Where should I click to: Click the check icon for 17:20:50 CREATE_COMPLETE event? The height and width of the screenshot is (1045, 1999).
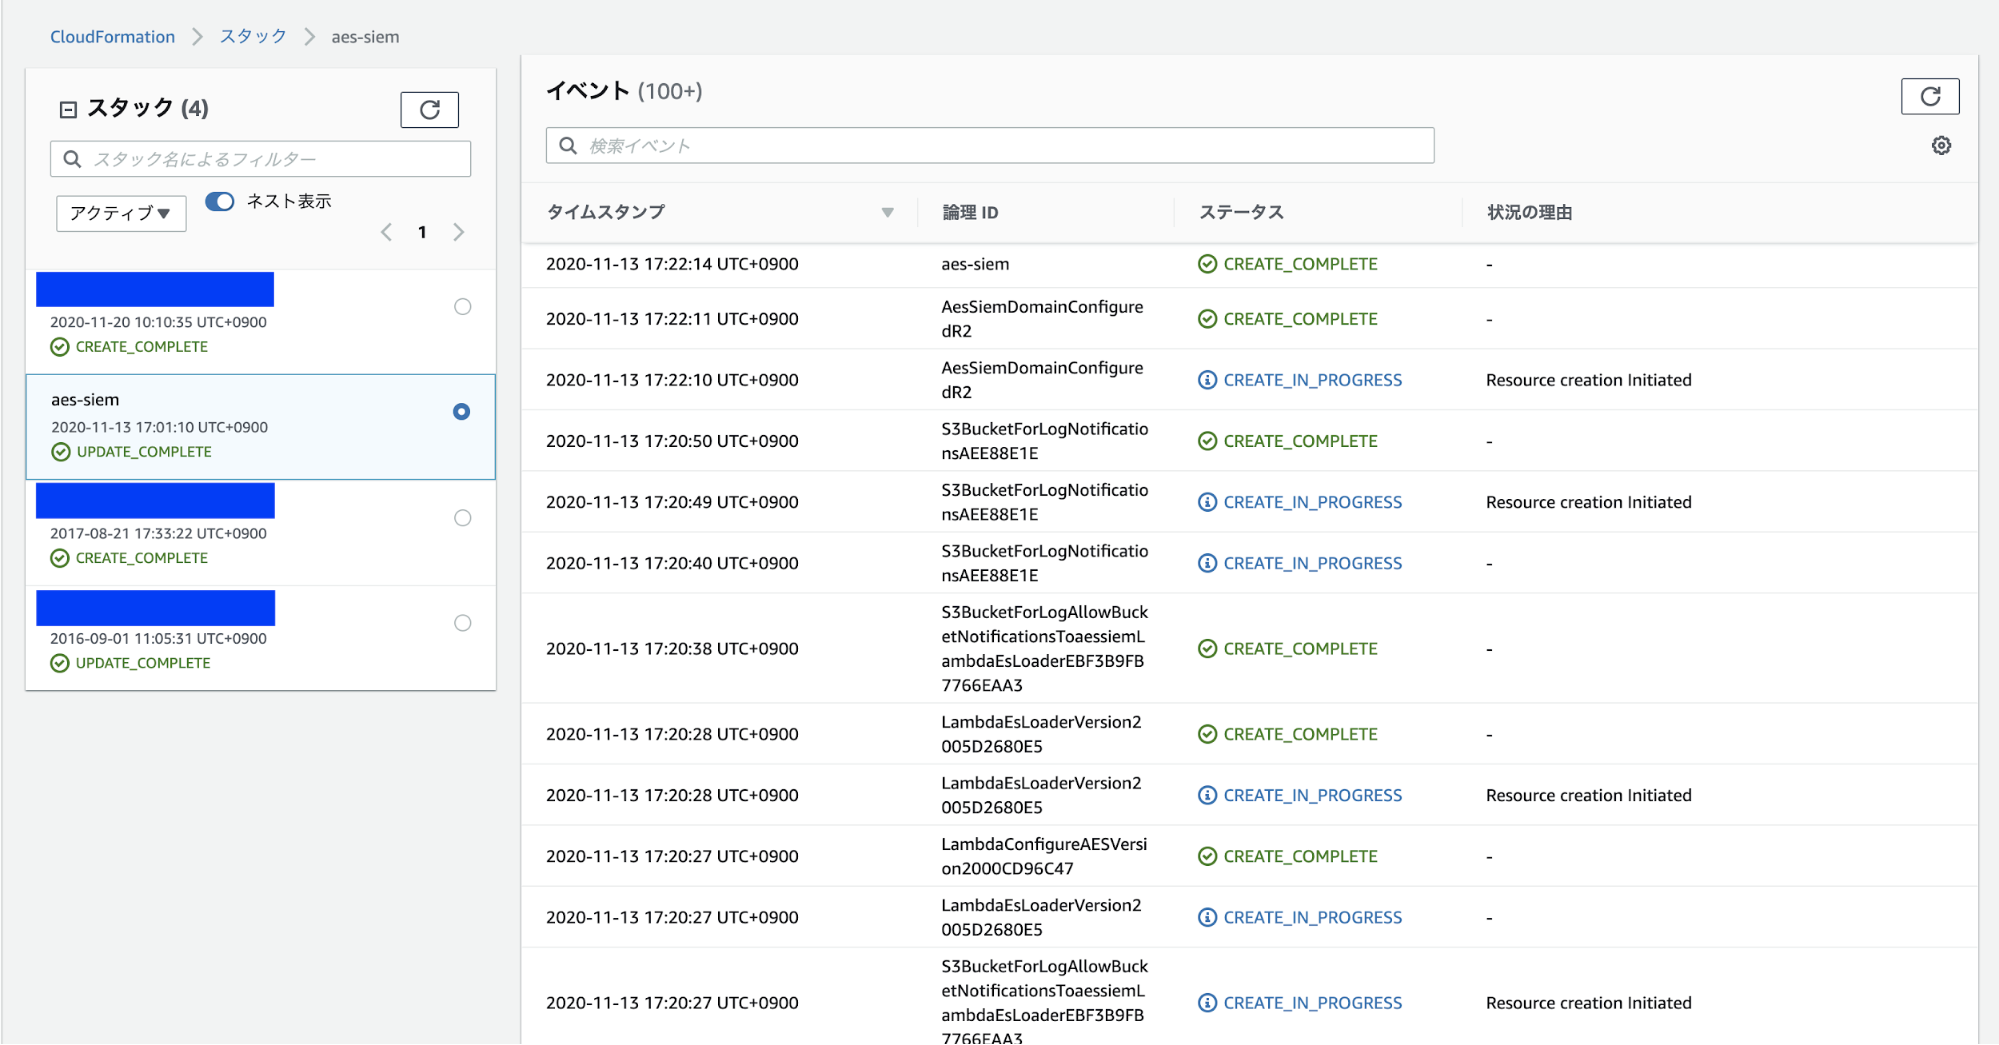click(1207, 441)
